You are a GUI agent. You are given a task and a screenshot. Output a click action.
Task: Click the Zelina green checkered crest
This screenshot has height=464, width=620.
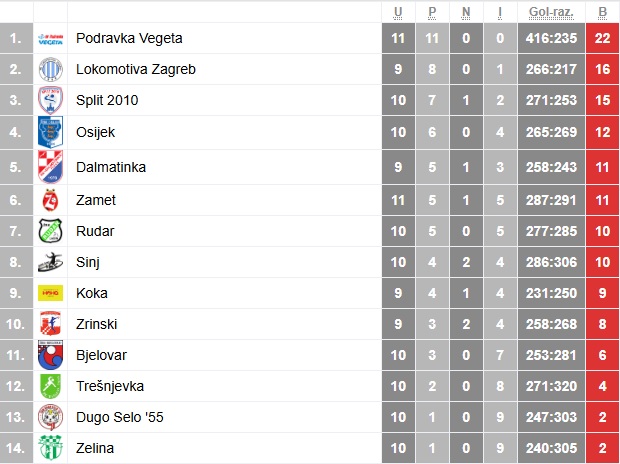50,448
